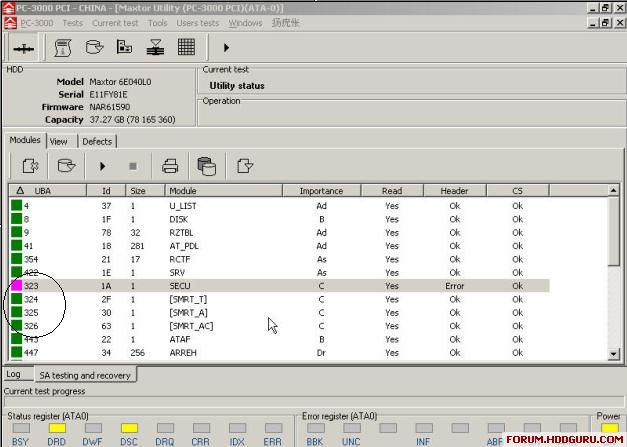Sort by Size column header
This screenshot has height=447, width=627.
tap(145, 191)
